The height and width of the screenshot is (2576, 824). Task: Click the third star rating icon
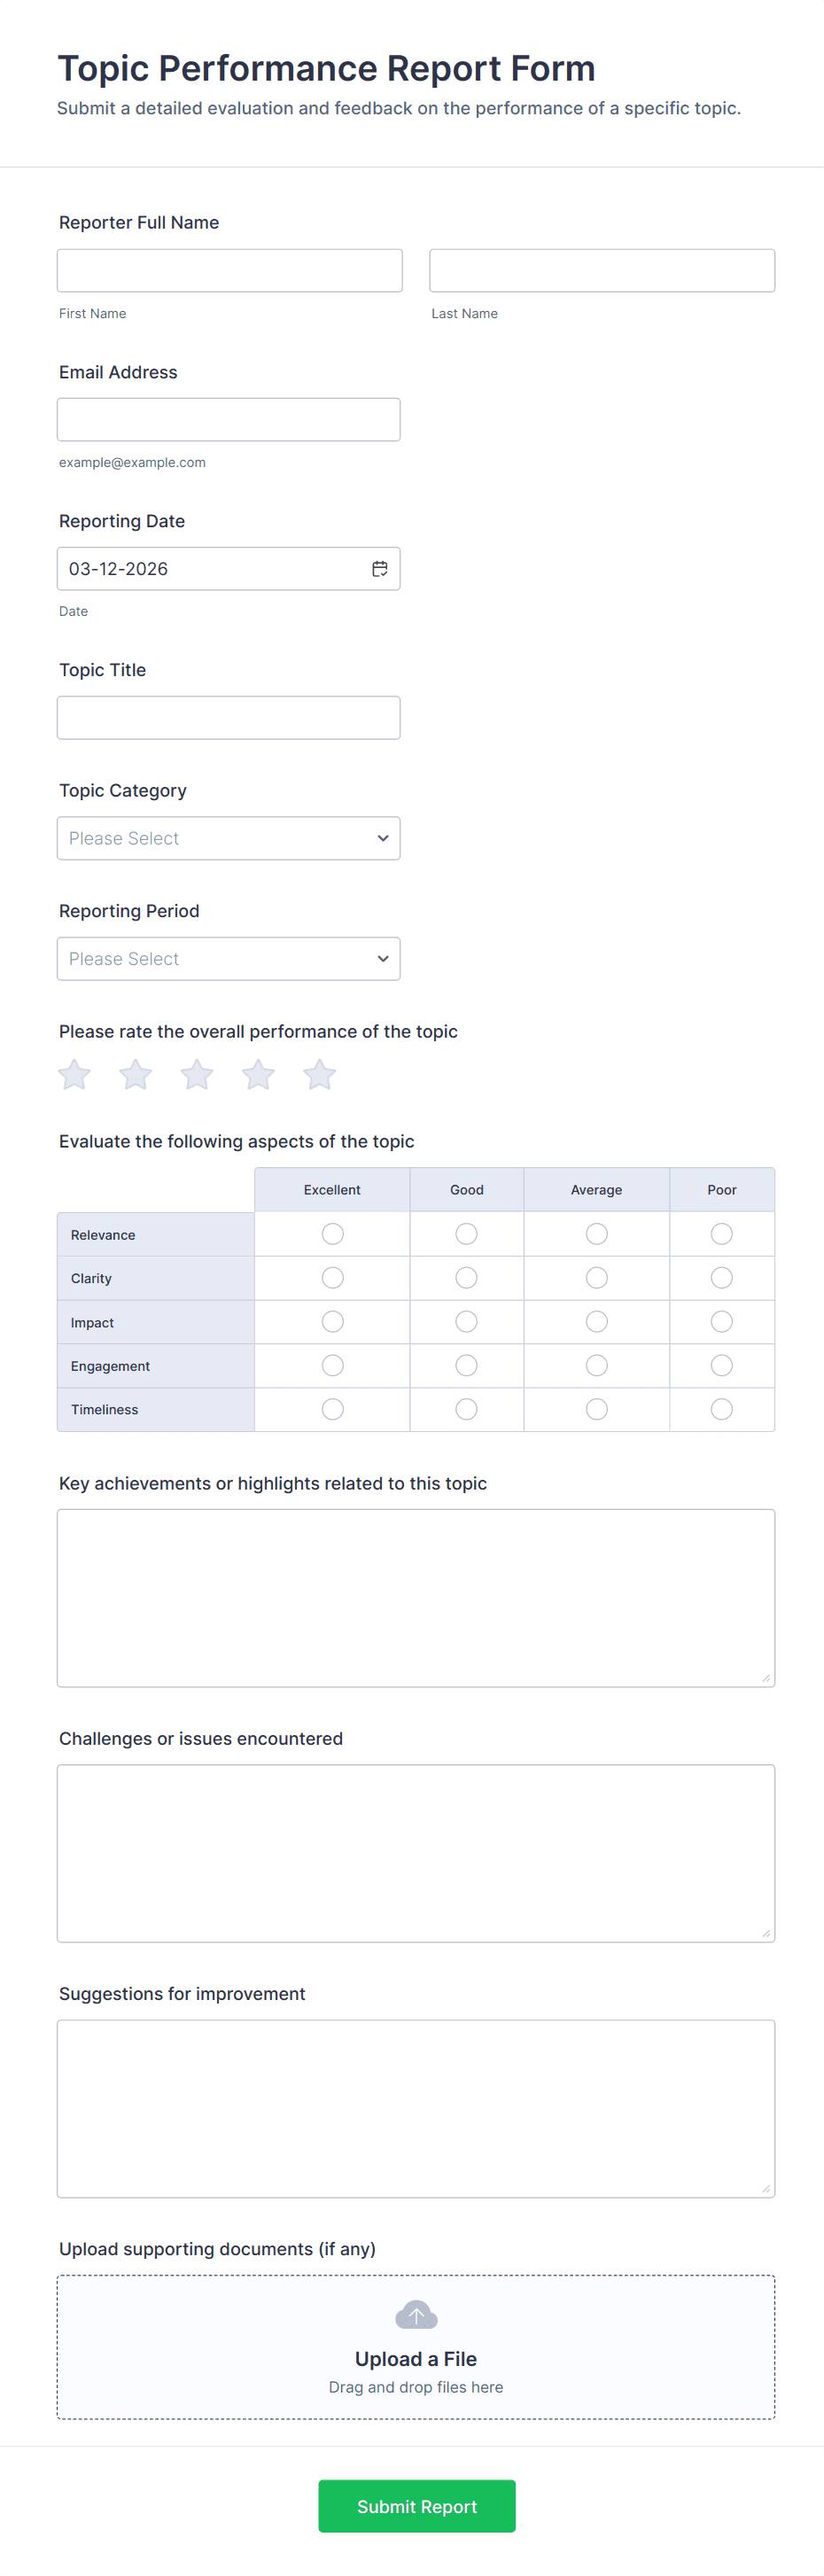197,1075
